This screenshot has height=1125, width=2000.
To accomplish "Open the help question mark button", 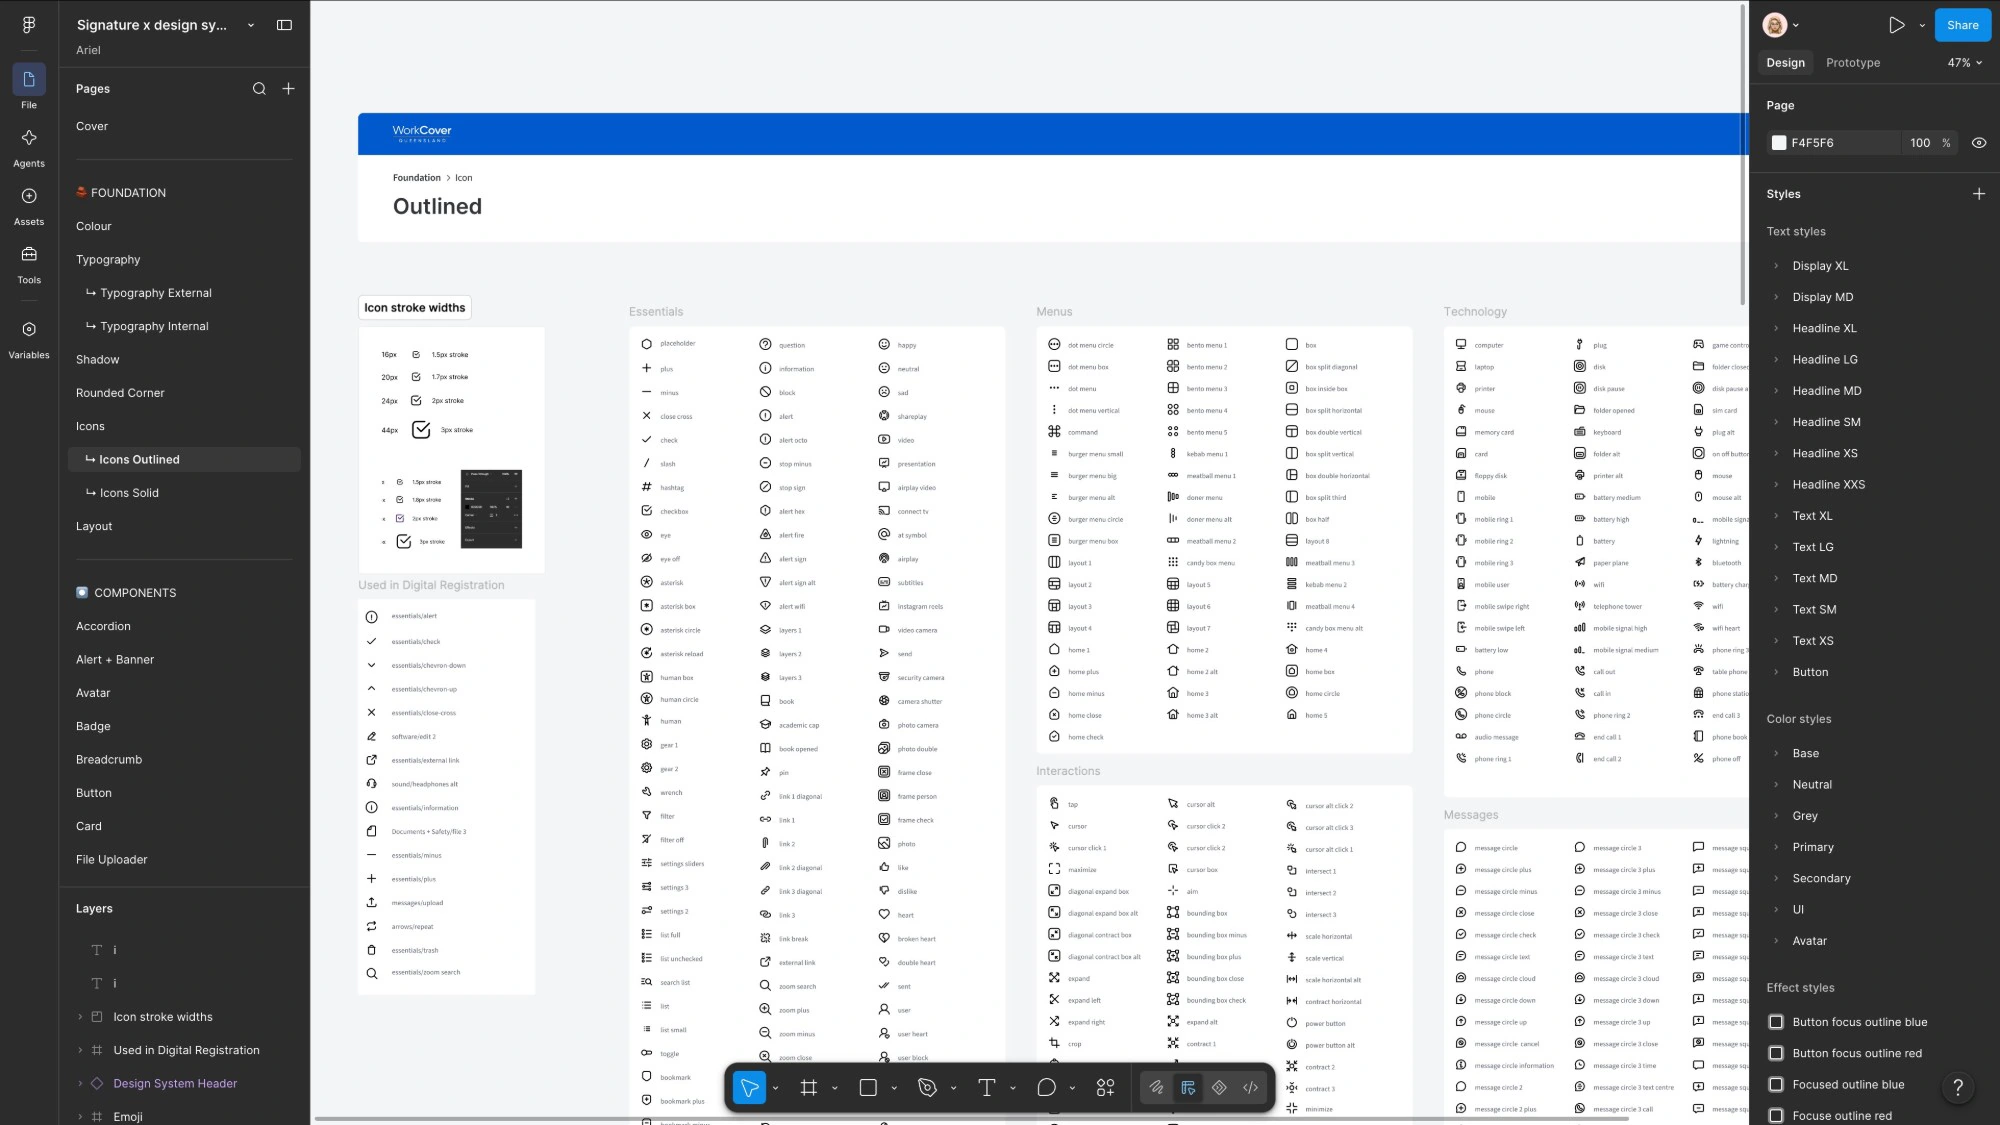I will pos(1957,1087).
